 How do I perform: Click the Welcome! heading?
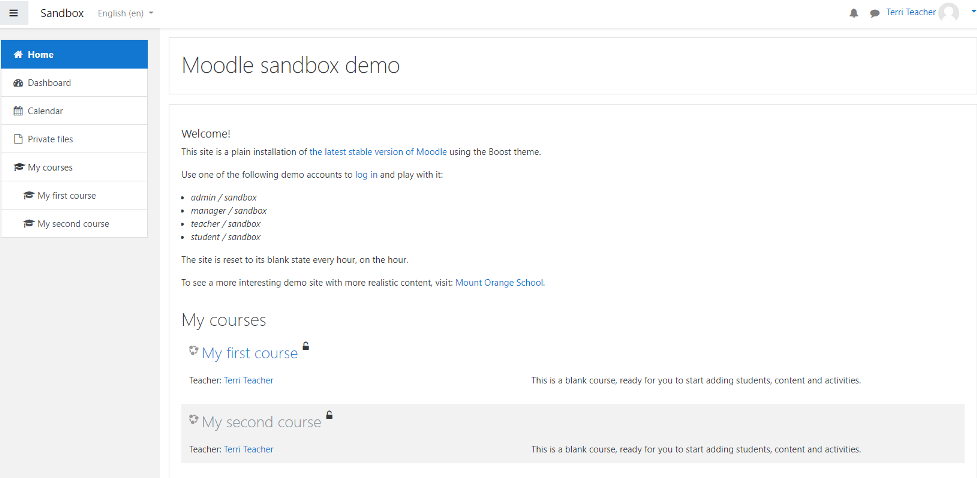point(206,133)
